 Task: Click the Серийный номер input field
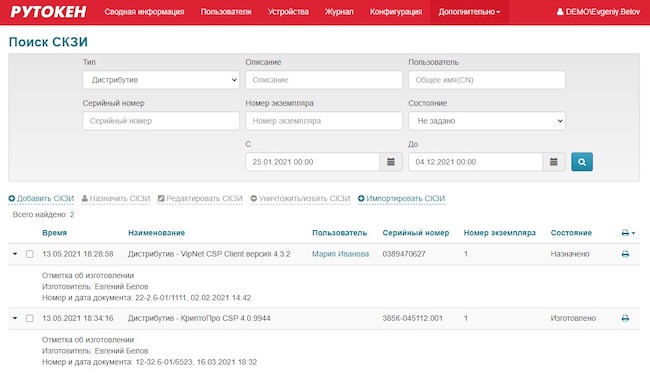coord(161,121)
